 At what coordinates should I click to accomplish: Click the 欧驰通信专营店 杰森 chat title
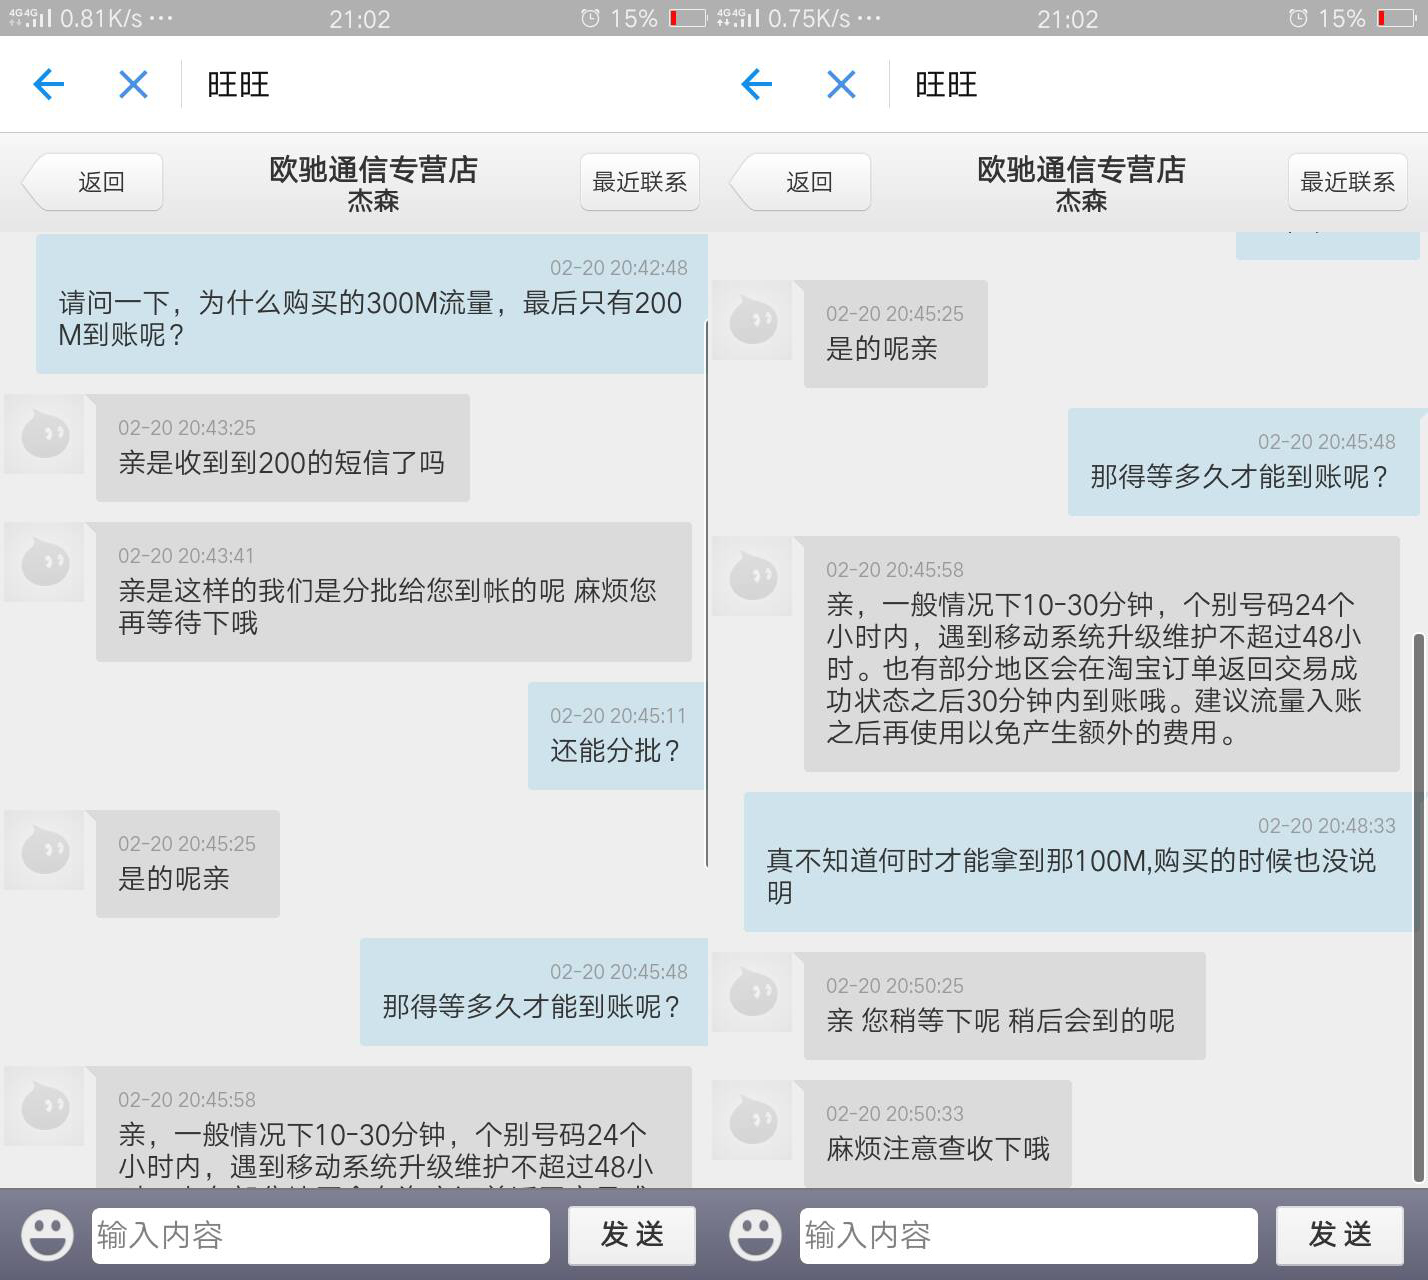373,184
